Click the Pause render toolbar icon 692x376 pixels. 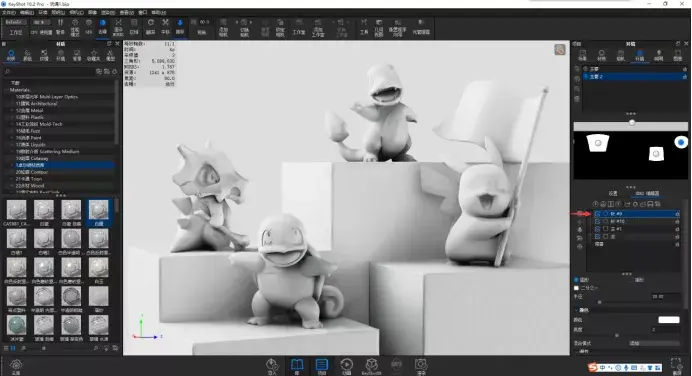point(60,26)
